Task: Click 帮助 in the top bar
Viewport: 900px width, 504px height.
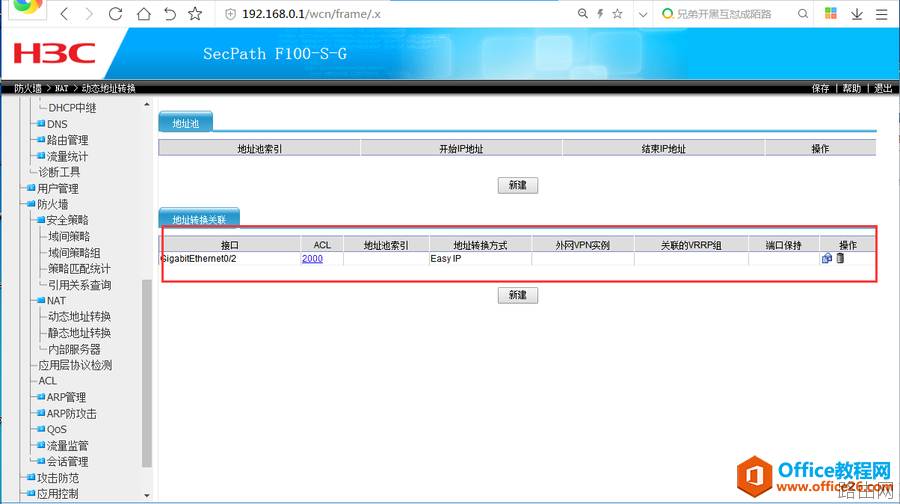Action: pos(852,88)
